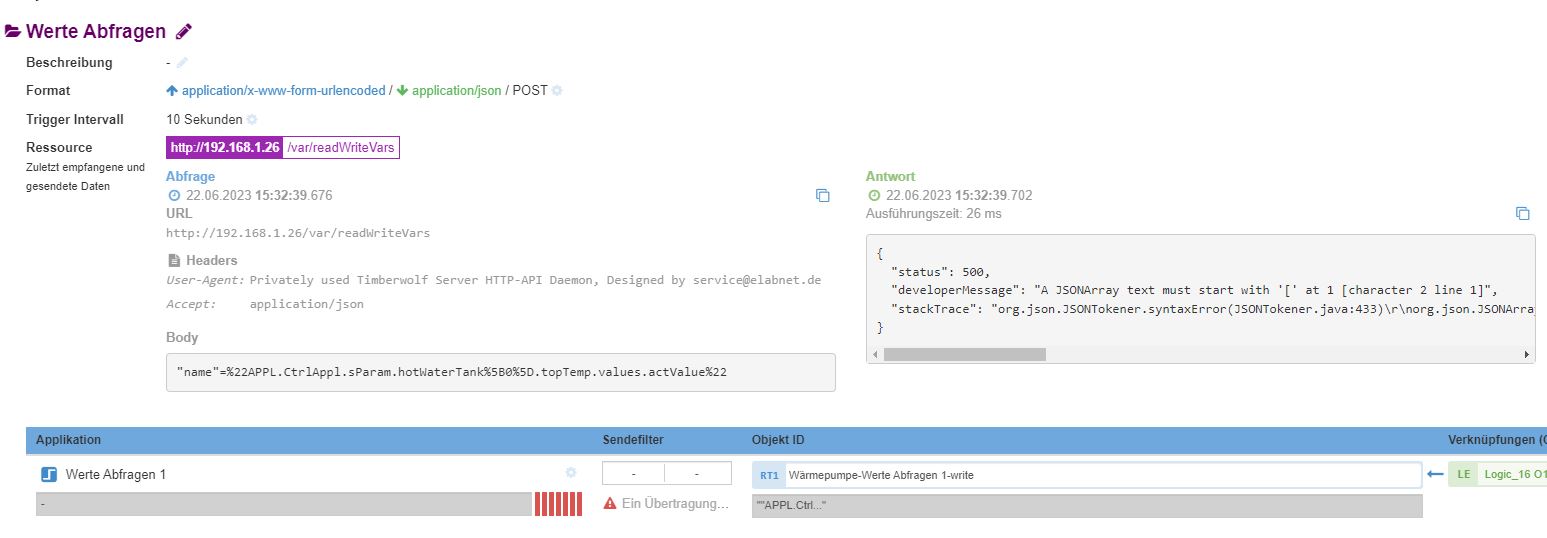Click the right scroll arrow in response box

point(1526,354)
